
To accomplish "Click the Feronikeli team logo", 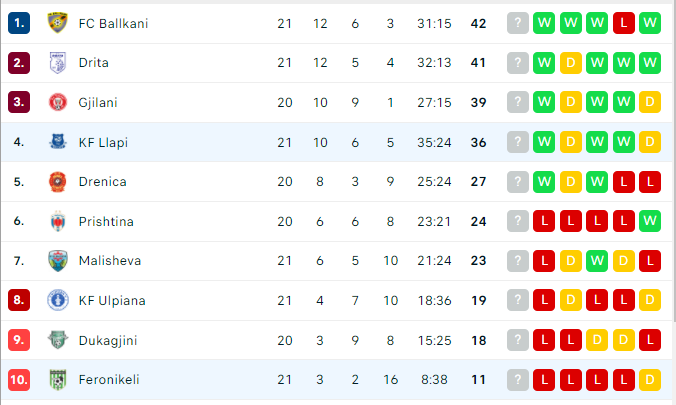I will [x=57, y=380].
